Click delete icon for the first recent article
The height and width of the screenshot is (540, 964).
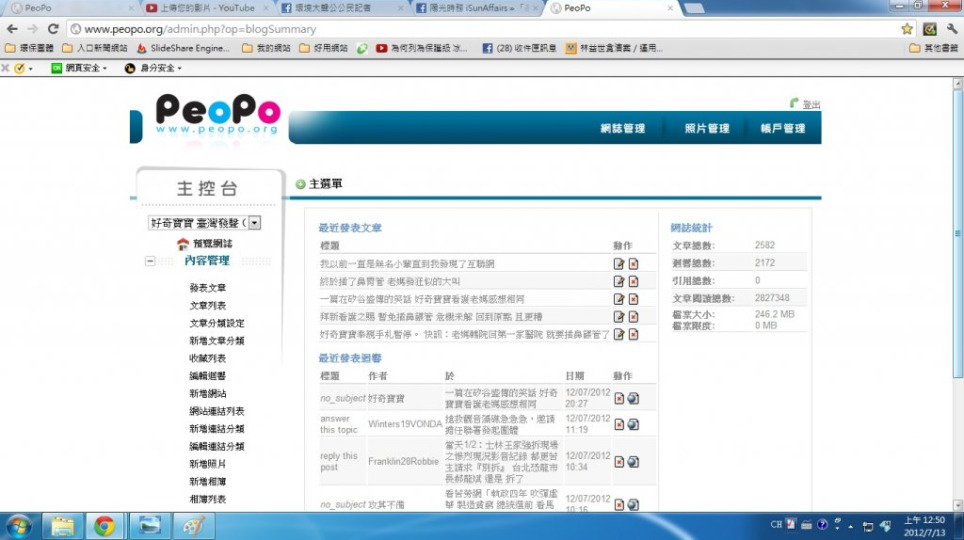633,264
